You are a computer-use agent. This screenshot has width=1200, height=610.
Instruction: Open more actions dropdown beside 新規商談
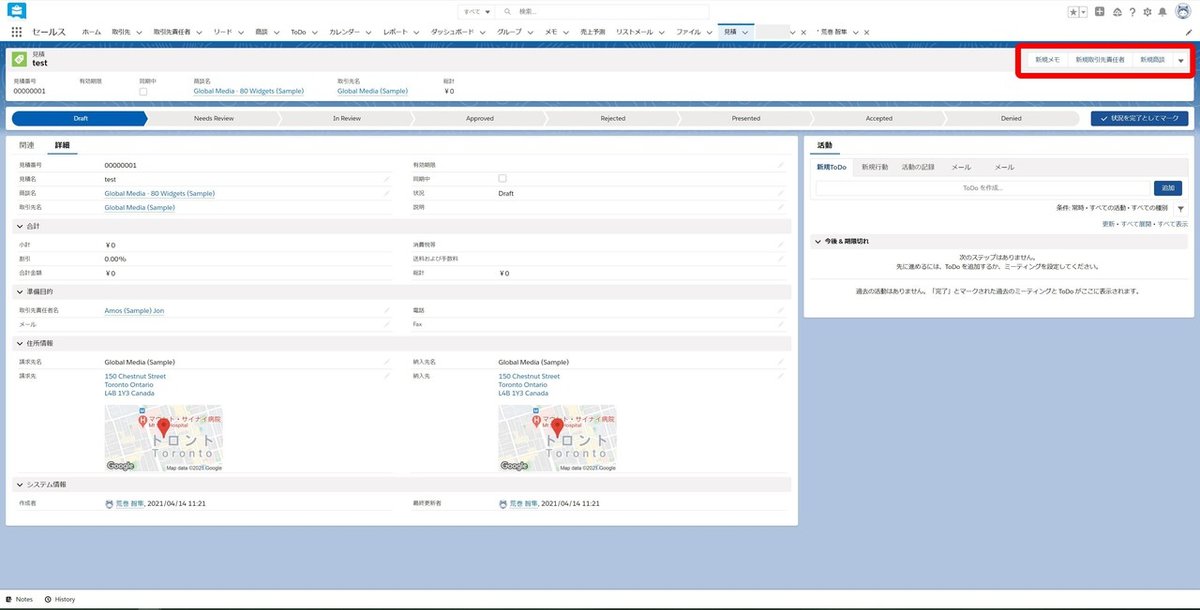point(1181,60)
